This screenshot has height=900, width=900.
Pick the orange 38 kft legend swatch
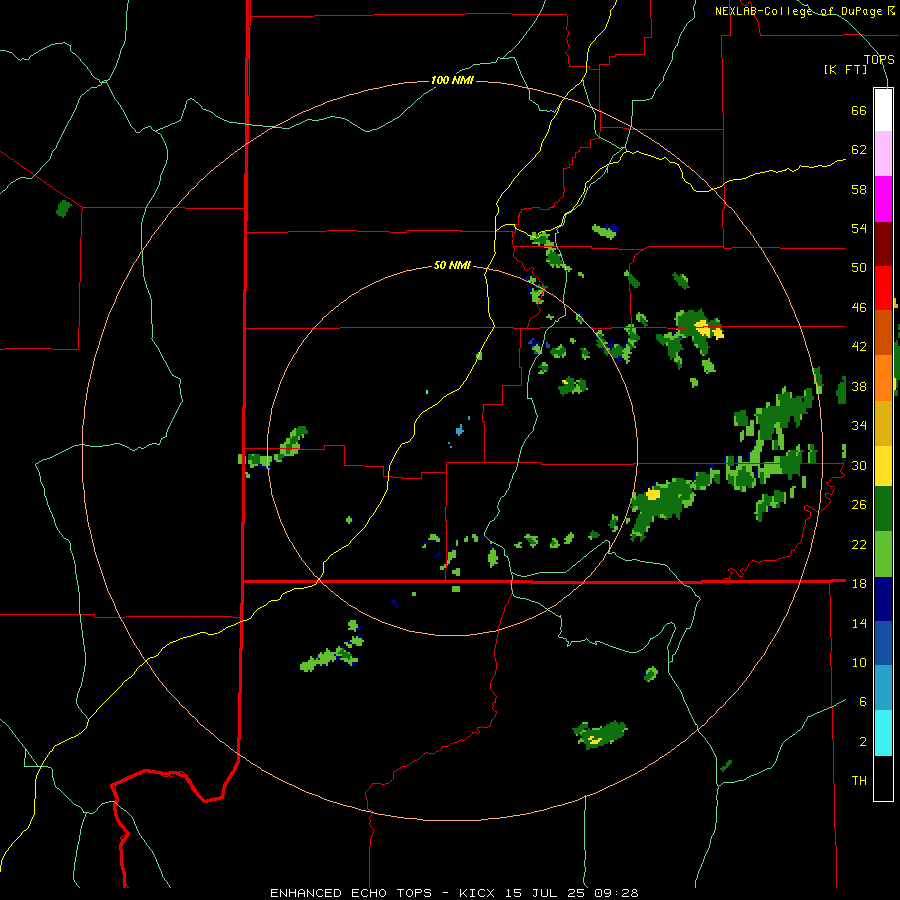pyautogui.click(x=883, y=378)
